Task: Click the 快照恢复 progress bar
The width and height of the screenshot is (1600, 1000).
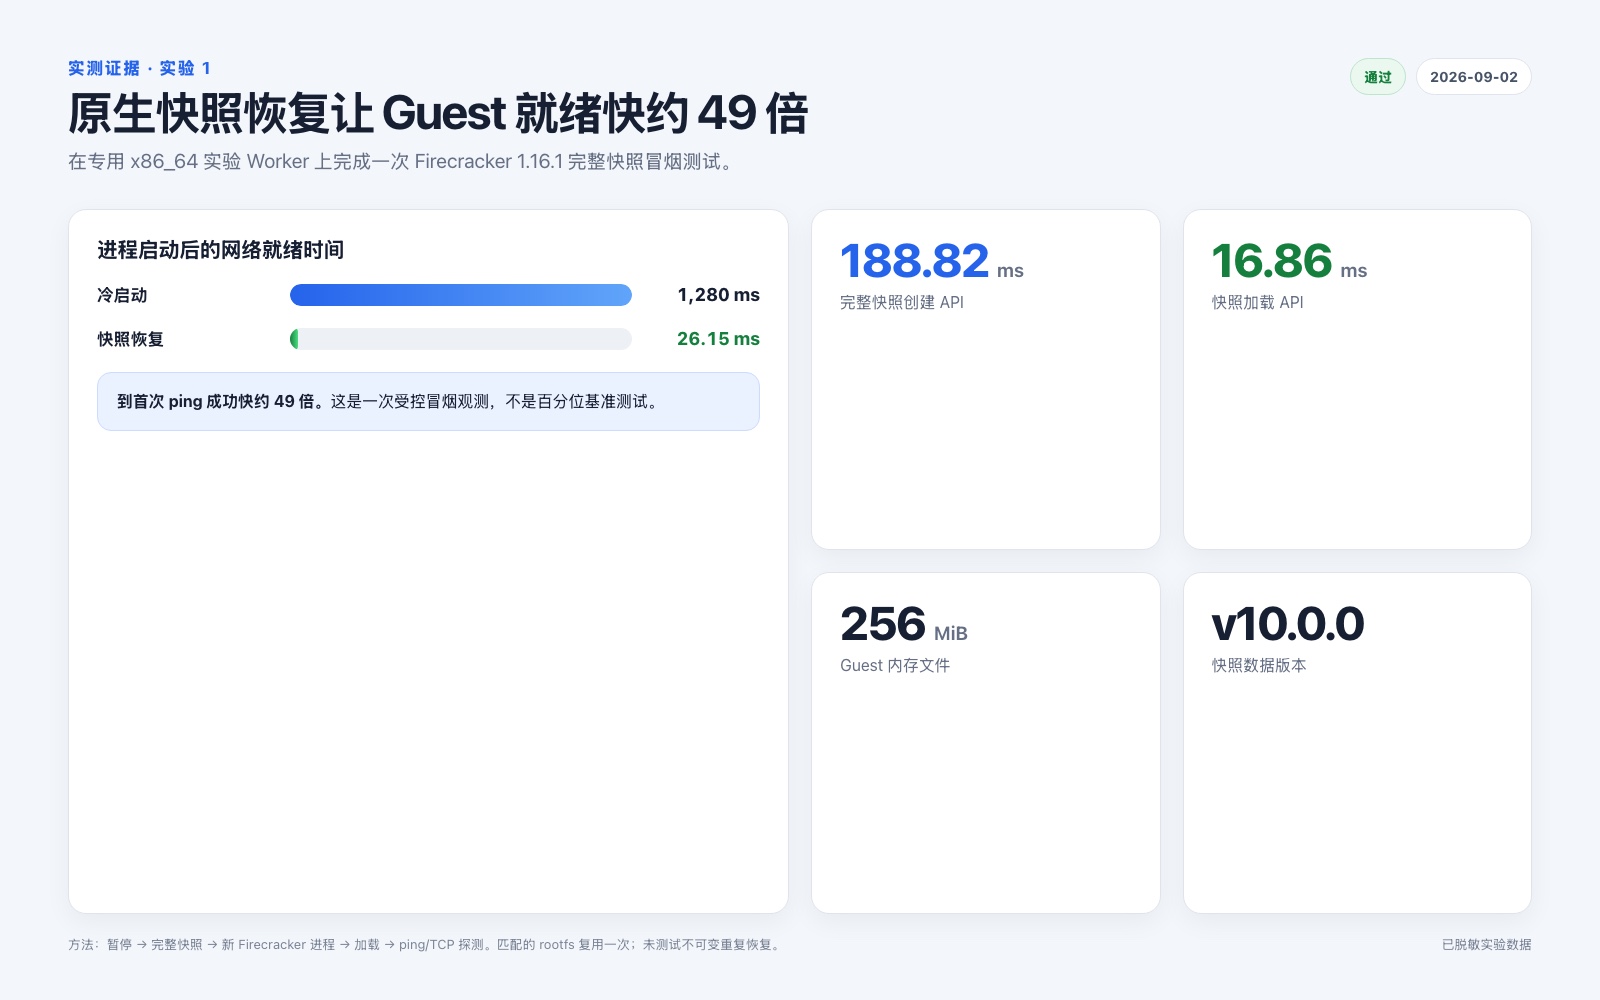Action: [x=461, y=339]
